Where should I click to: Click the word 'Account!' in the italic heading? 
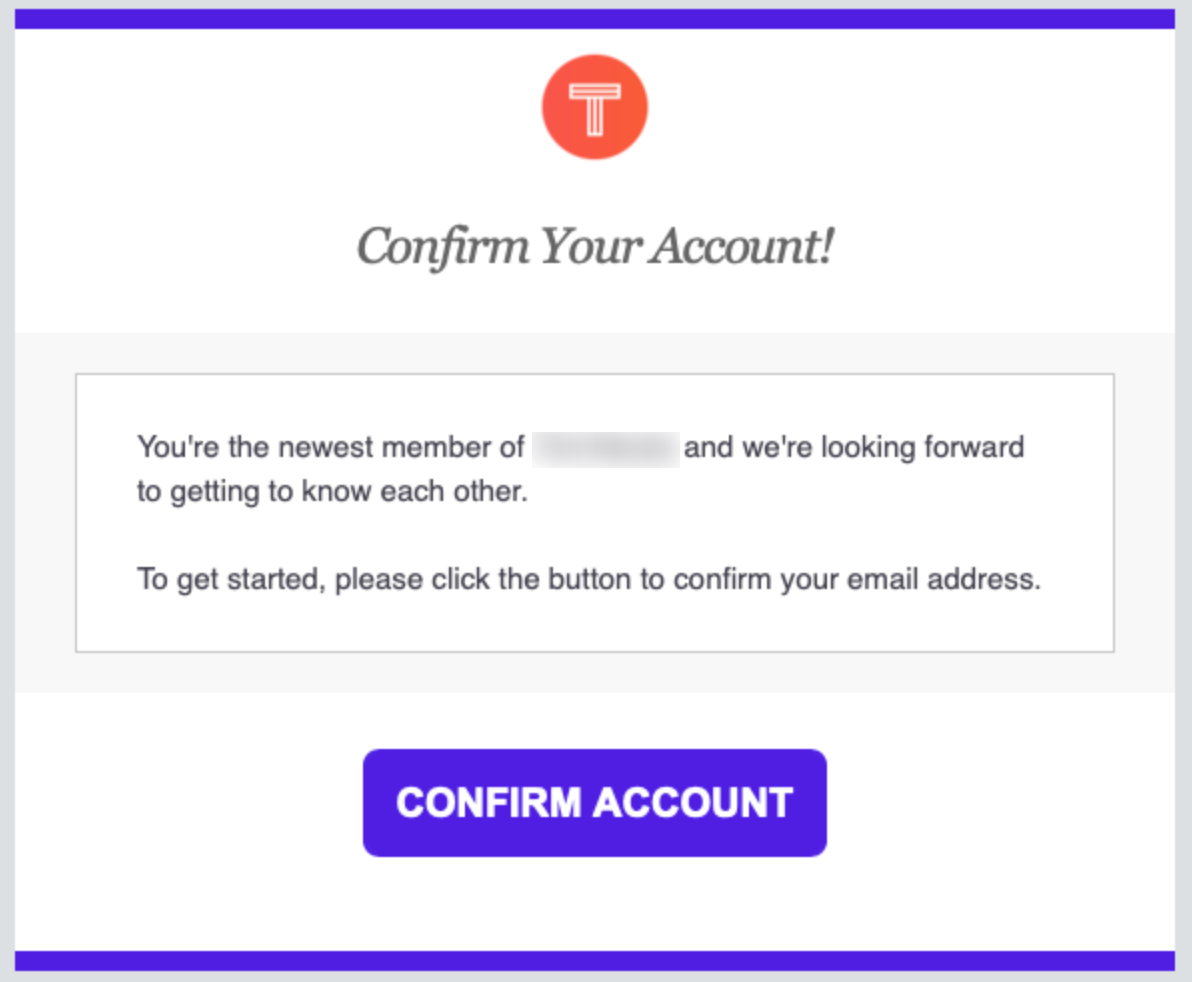(x=742, y=246)
